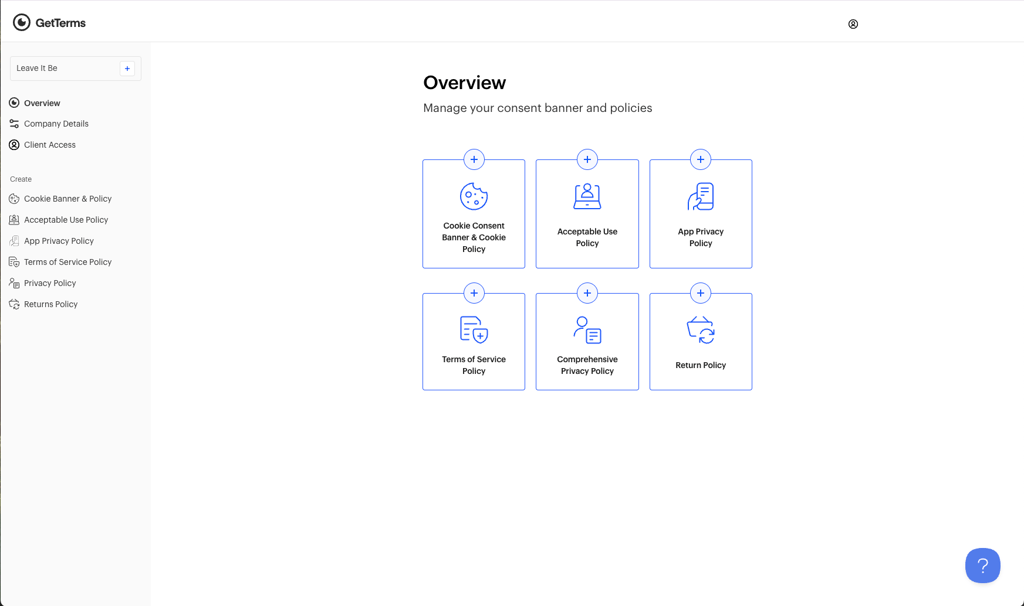Click the GetTerms logo icon
Image resolution: width=1024 pixels, height=606 pixels.
(22, 23)
